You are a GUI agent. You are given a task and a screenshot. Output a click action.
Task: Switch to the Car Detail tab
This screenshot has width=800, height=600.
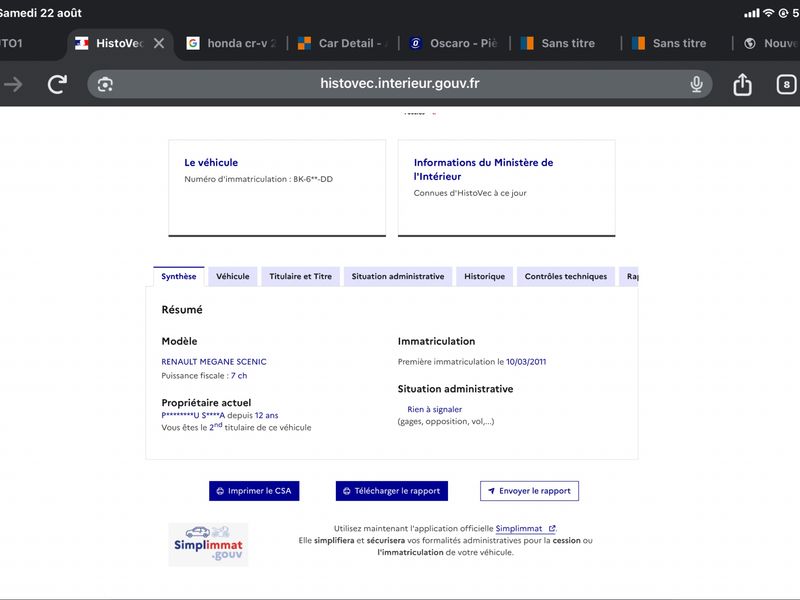342,43
